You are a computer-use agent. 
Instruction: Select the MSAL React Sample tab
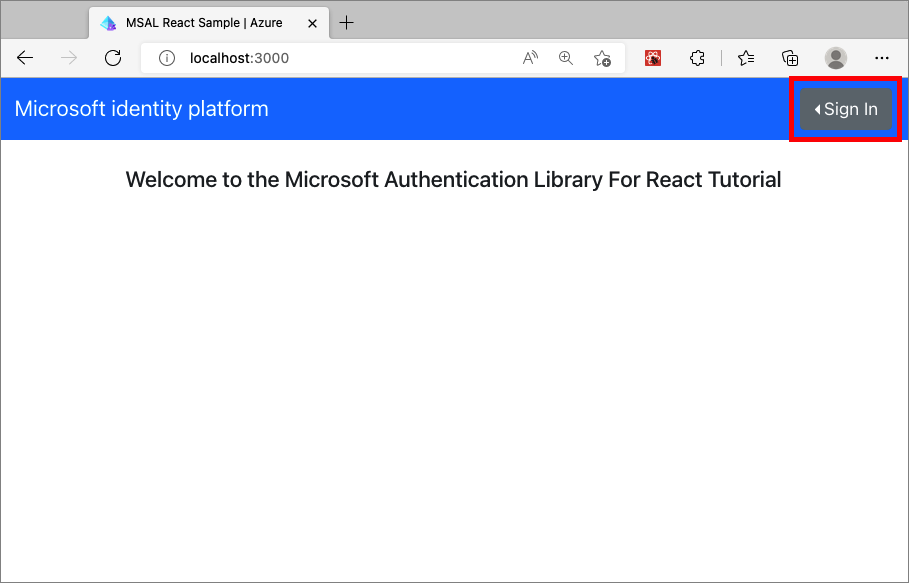[x=209, y=23]
